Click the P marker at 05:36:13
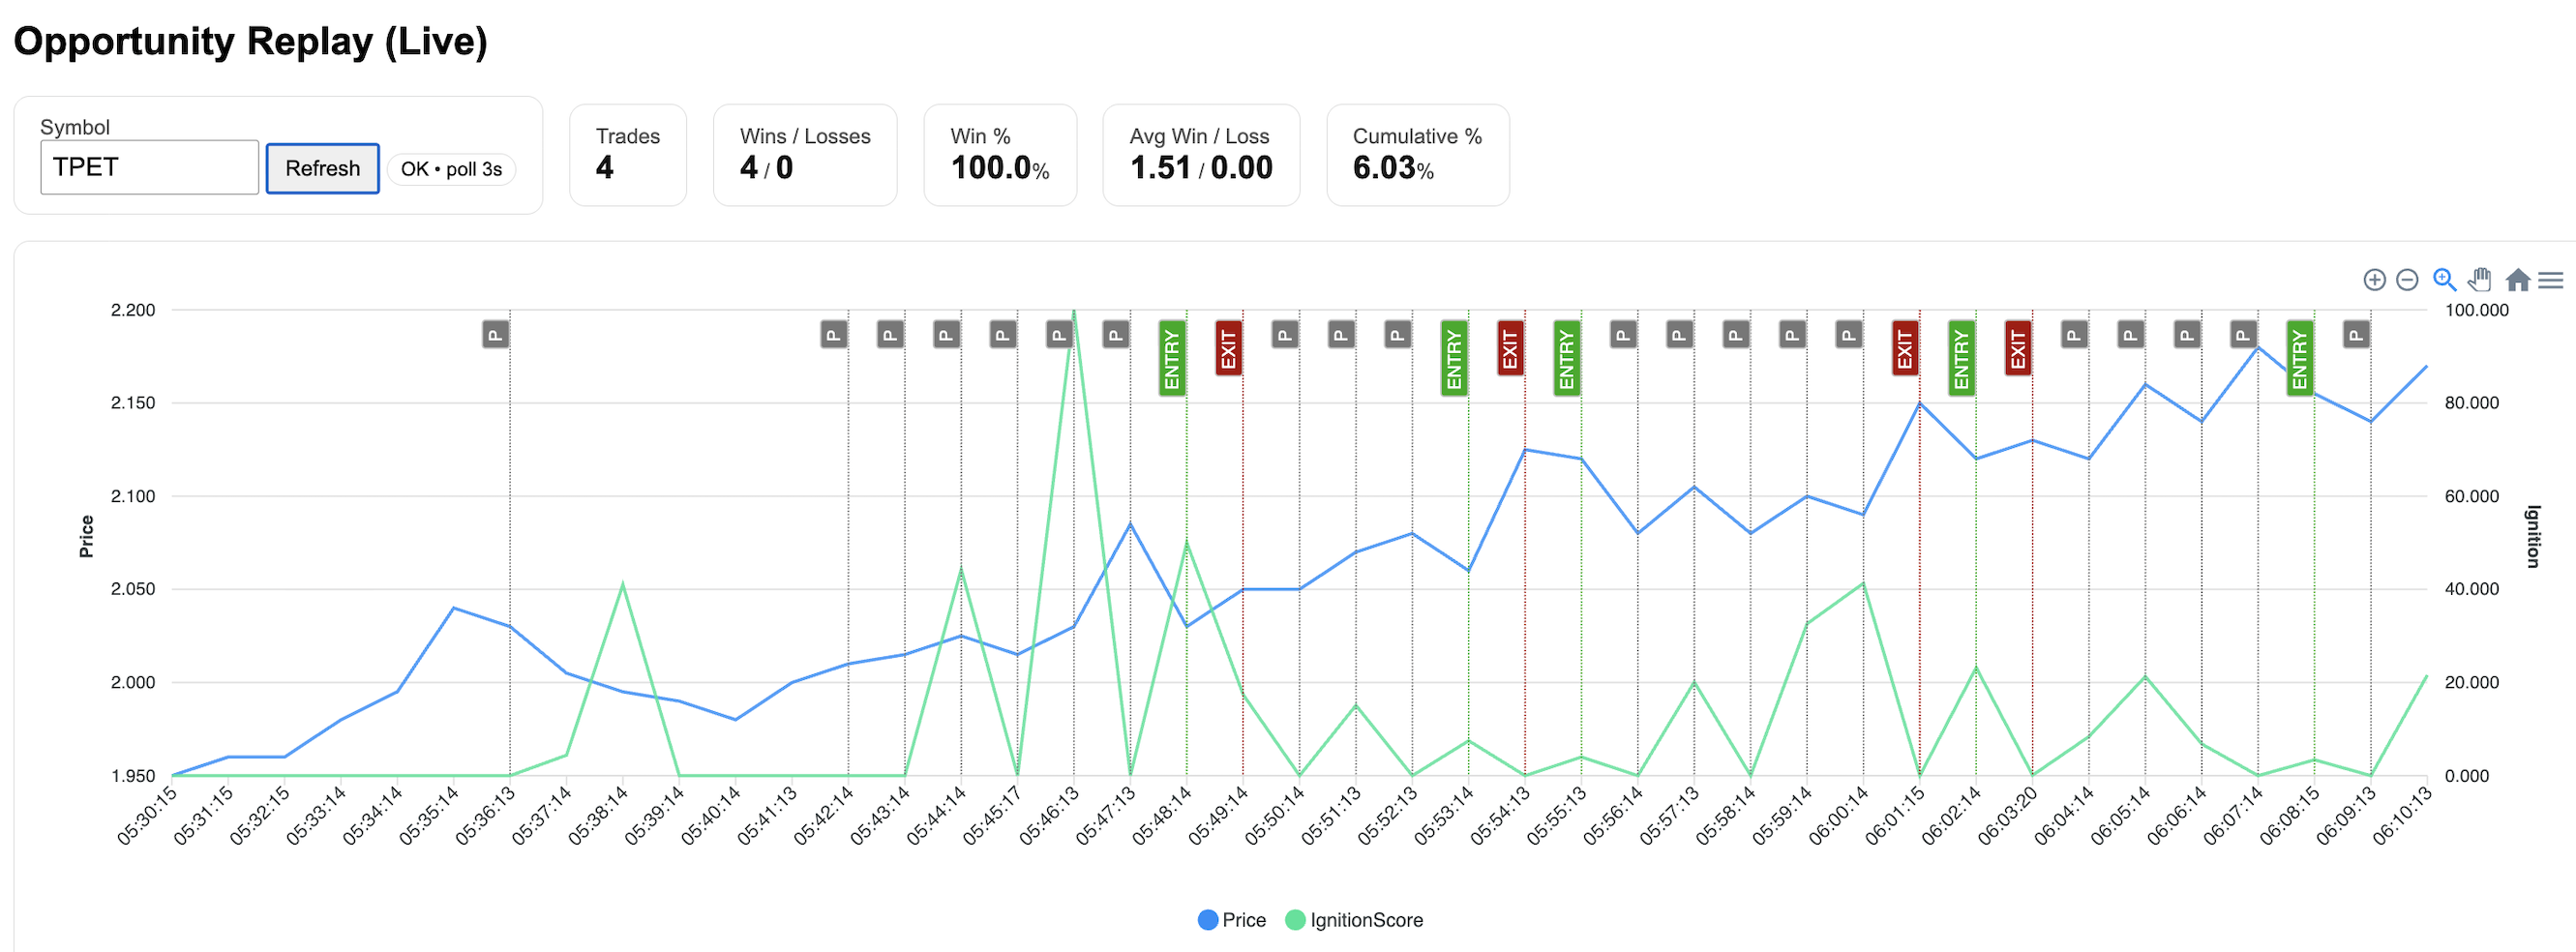 click(x=496, y=334)
